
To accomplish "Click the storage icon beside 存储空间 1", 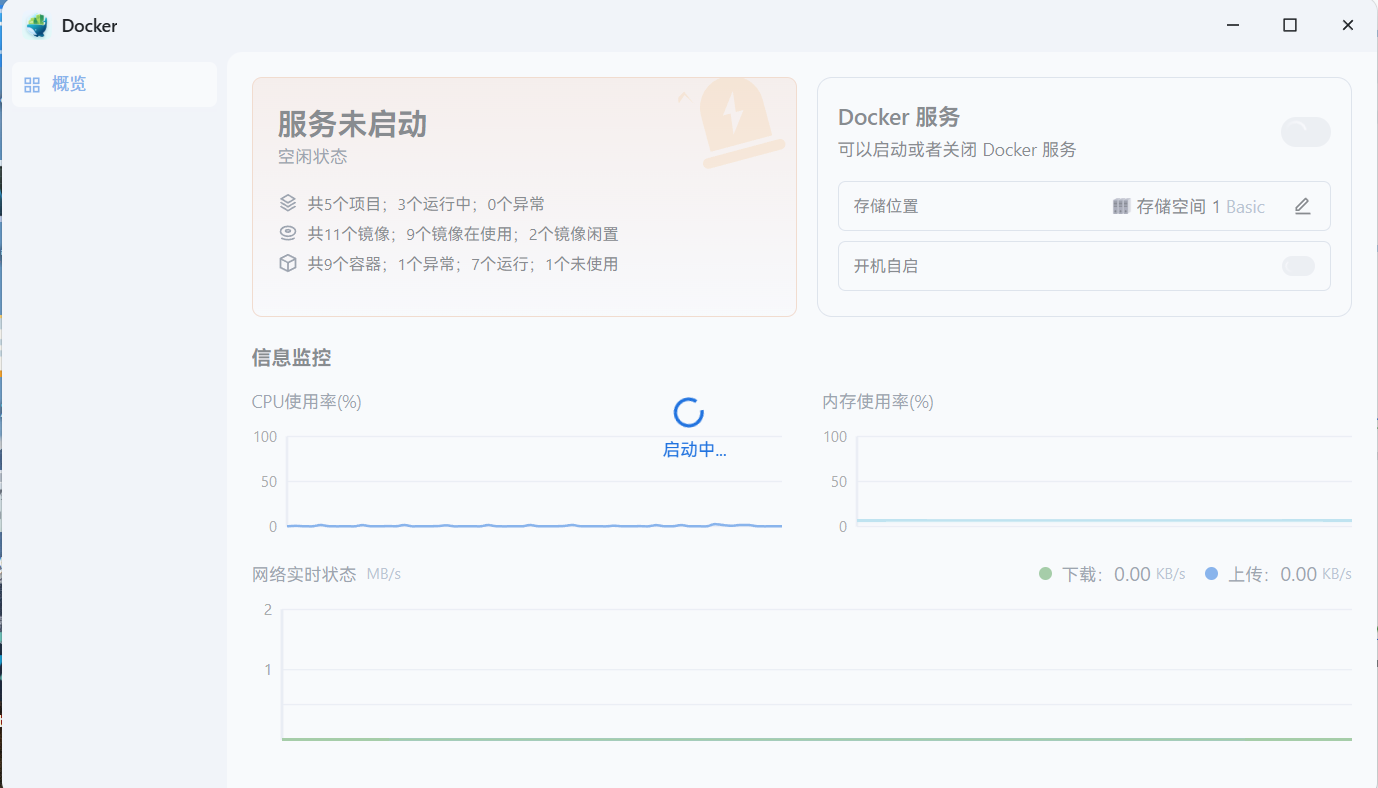I will tap(1121, 207).
